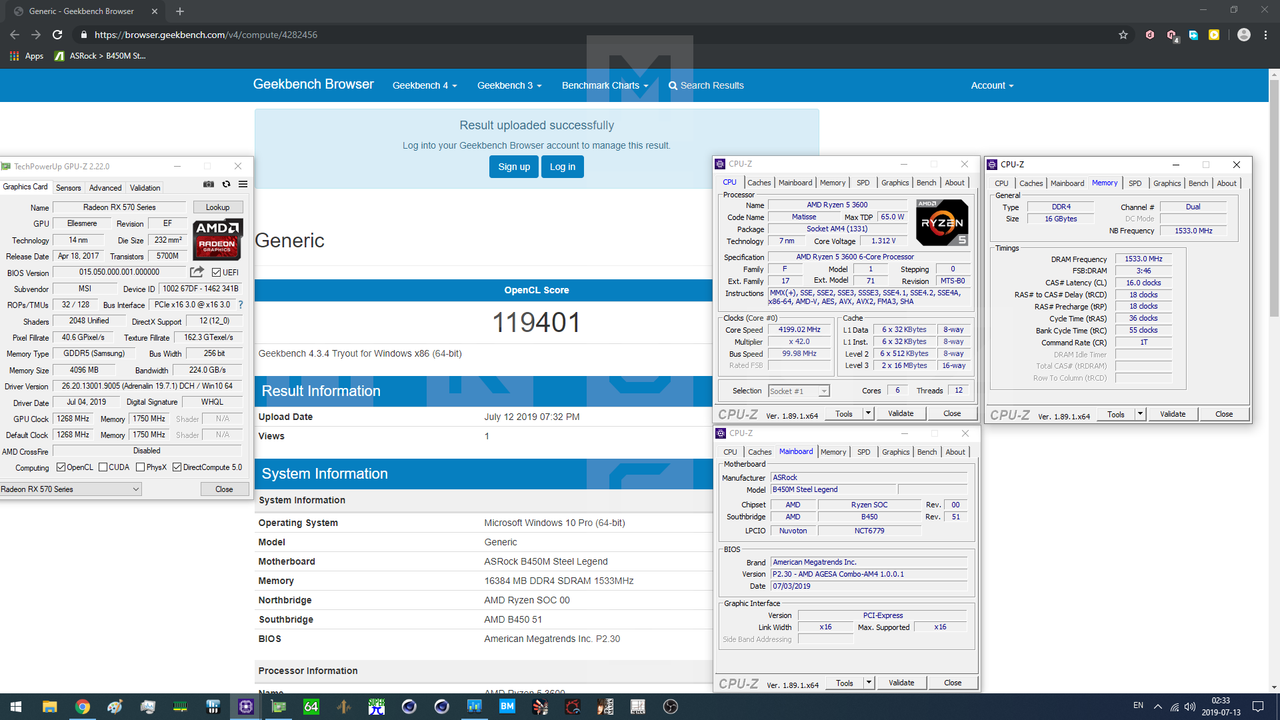This screenshot has width=1280, height=720.
Task: Click GPU-Z screenshot camera icon
Action: tap(208, 184)
